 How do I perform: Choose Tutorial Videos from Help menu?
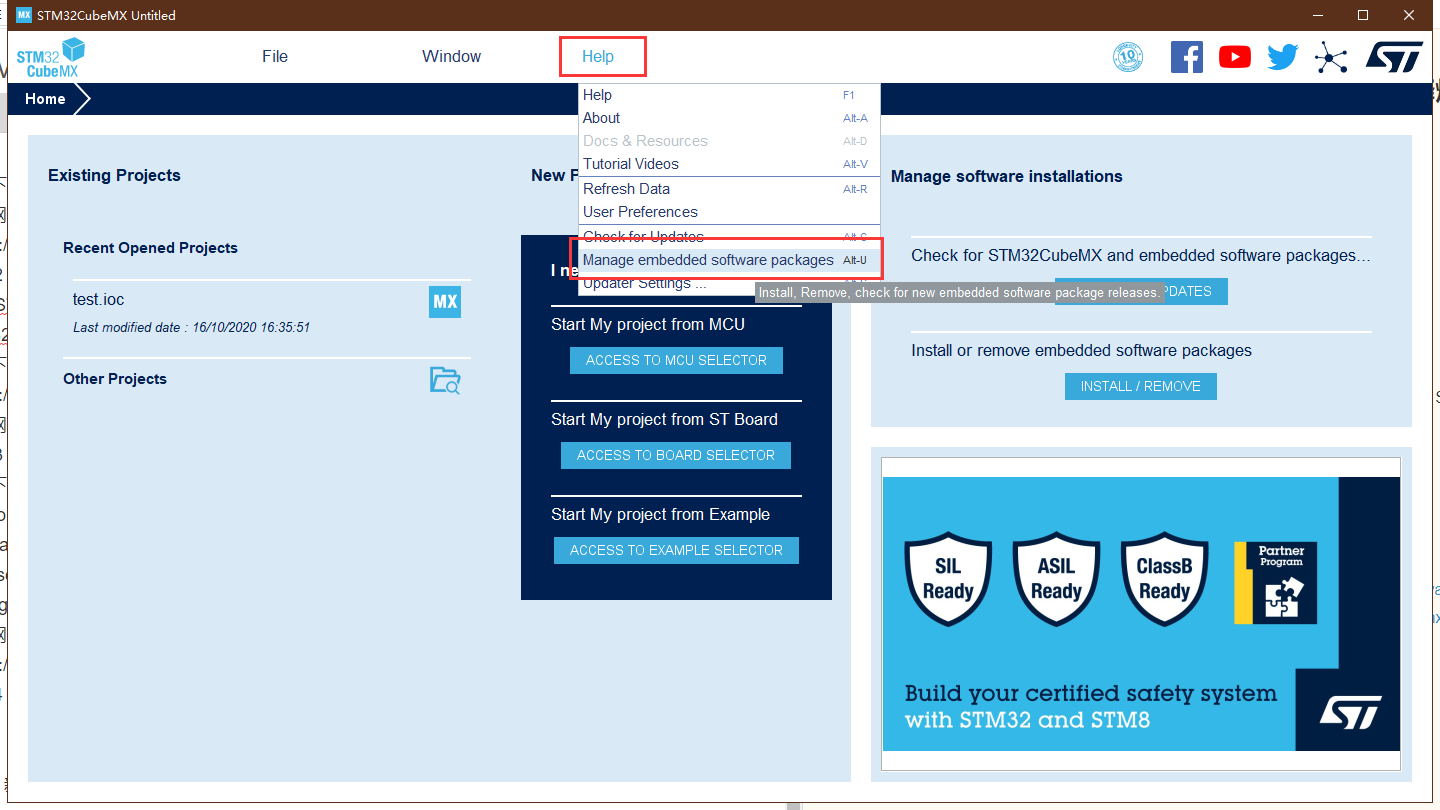tap(631, 164)
